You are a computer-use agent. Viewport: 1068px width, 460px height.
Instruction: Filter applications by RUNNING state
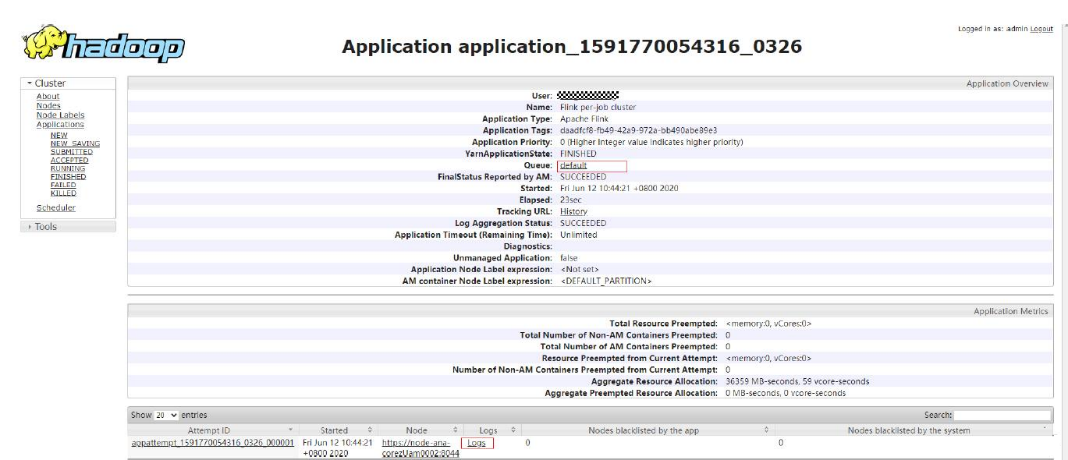coord(69,169)
